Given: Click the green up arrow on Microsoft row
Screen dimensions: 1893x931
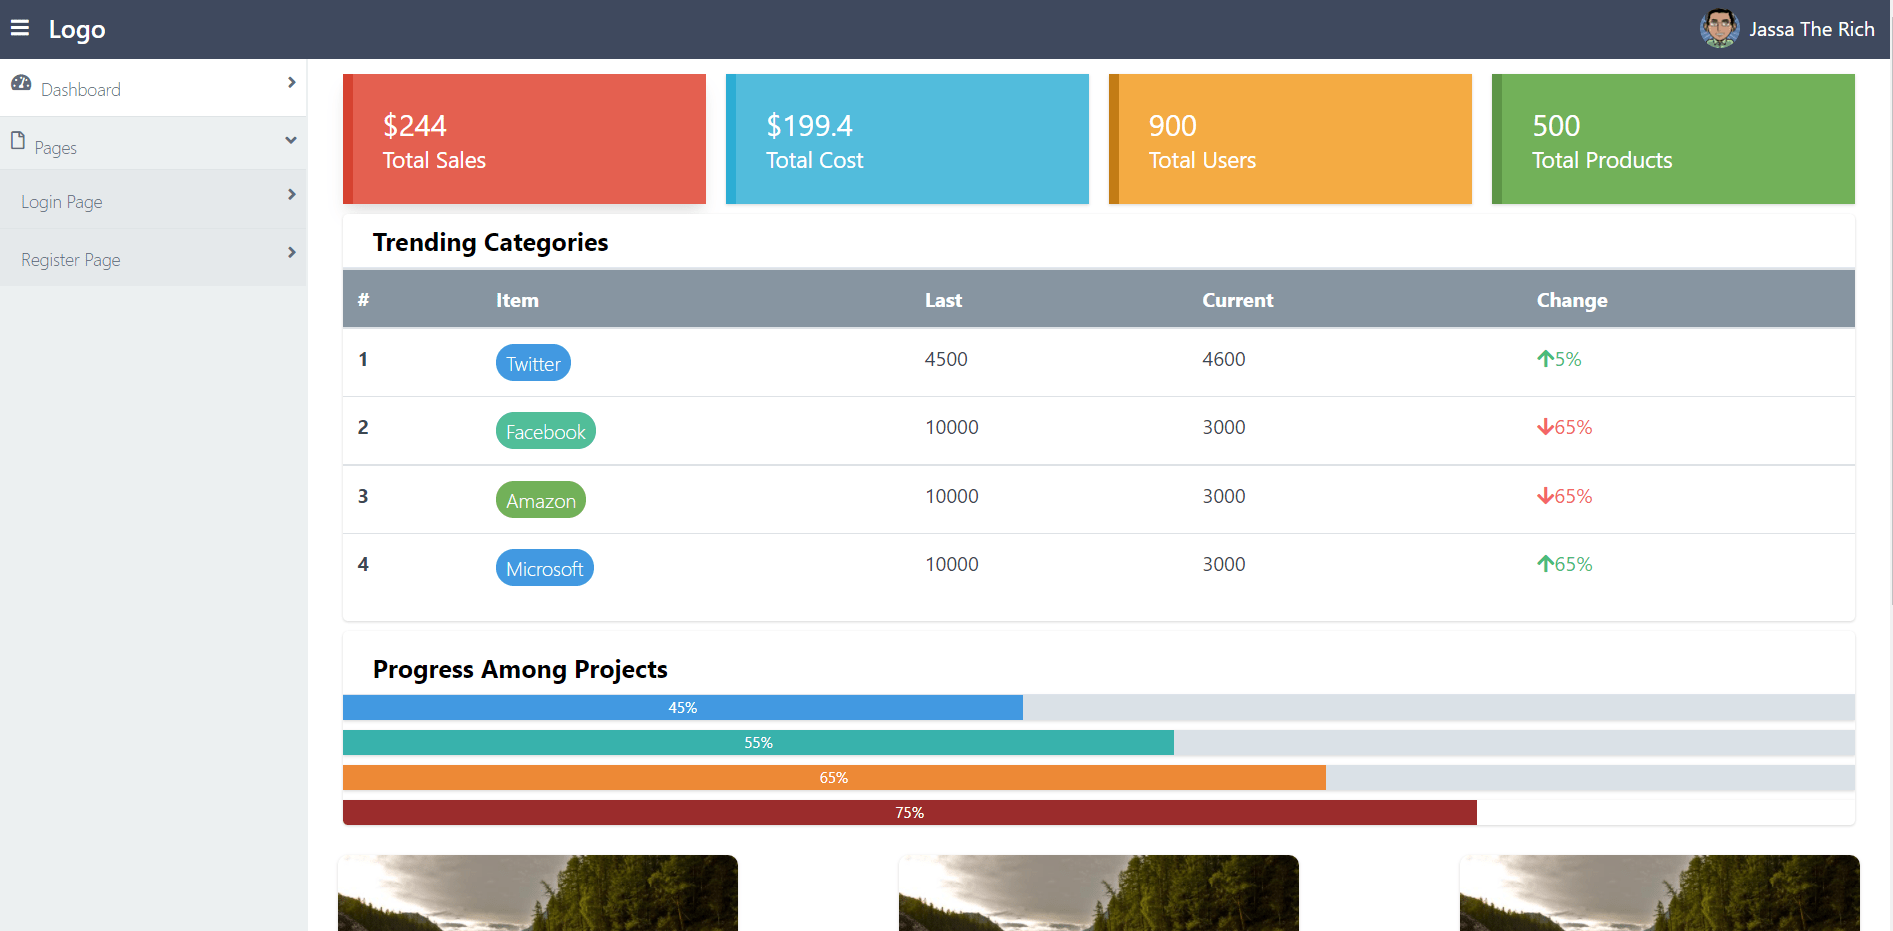Looking at the screenshot, I should click(1545, 564).
